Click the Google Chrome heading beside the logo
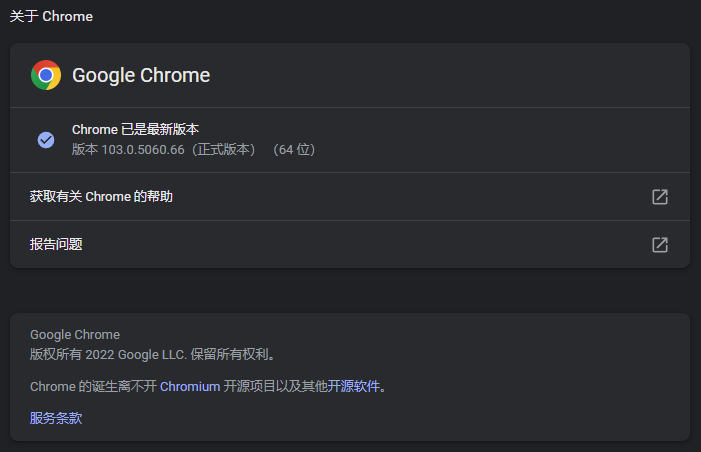Viewport: 701px width, 452px height. [141, 75]
